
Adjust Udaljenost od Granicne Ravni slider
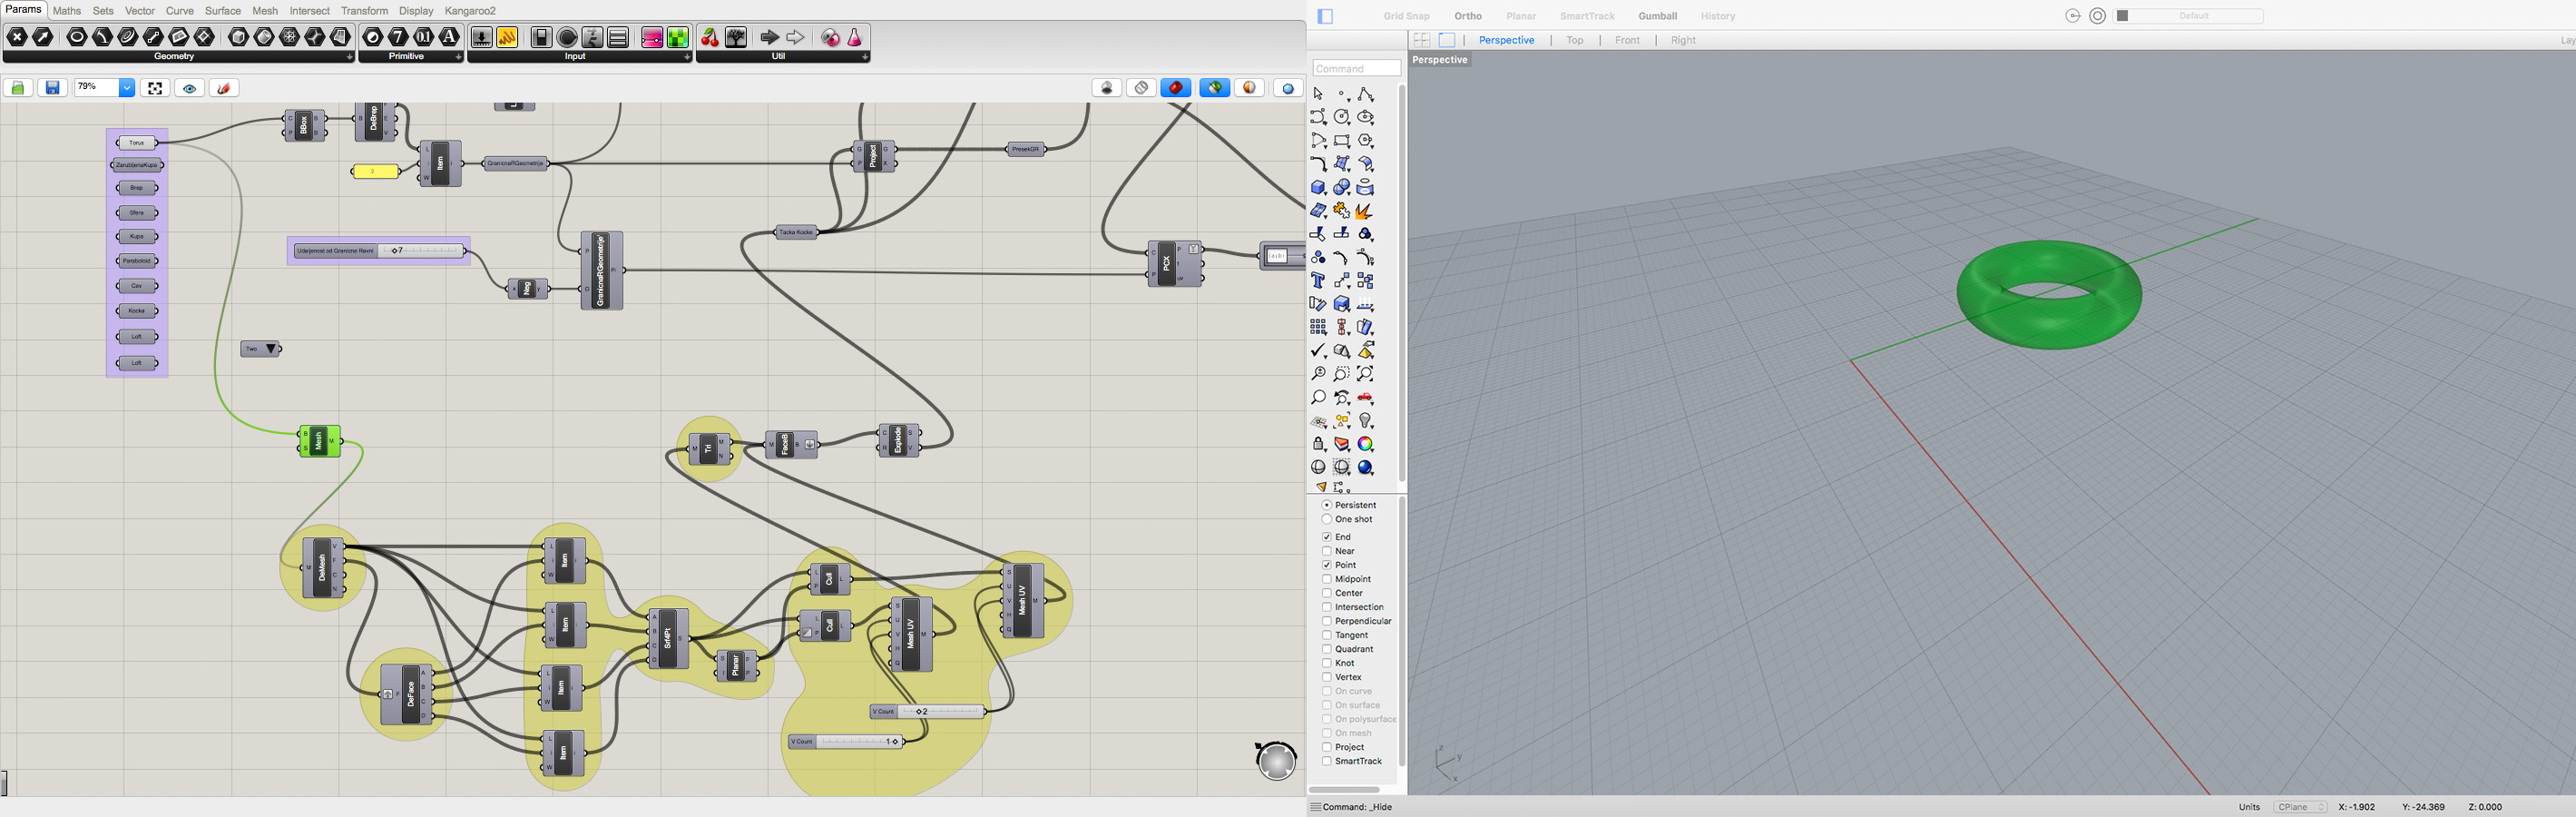(379, 251)
